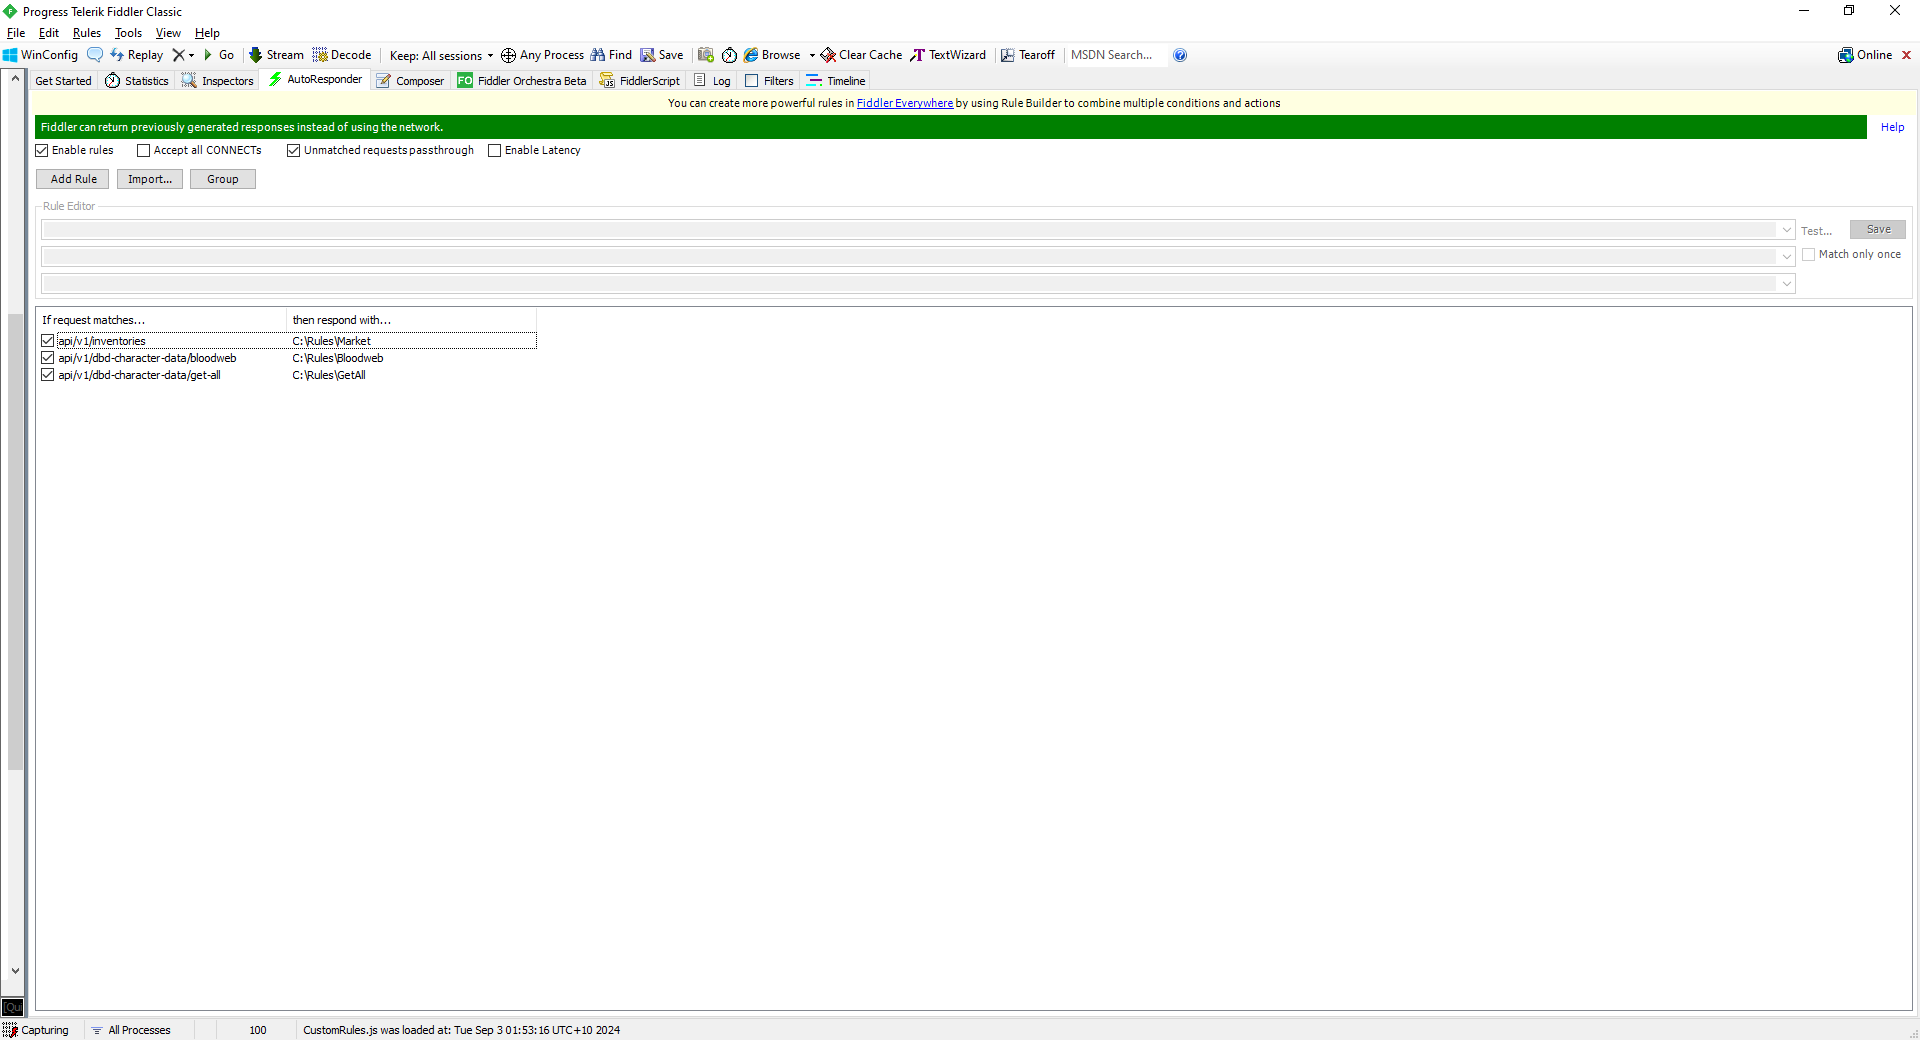Clear Cache from the toolbar

[x=861, y=55]
